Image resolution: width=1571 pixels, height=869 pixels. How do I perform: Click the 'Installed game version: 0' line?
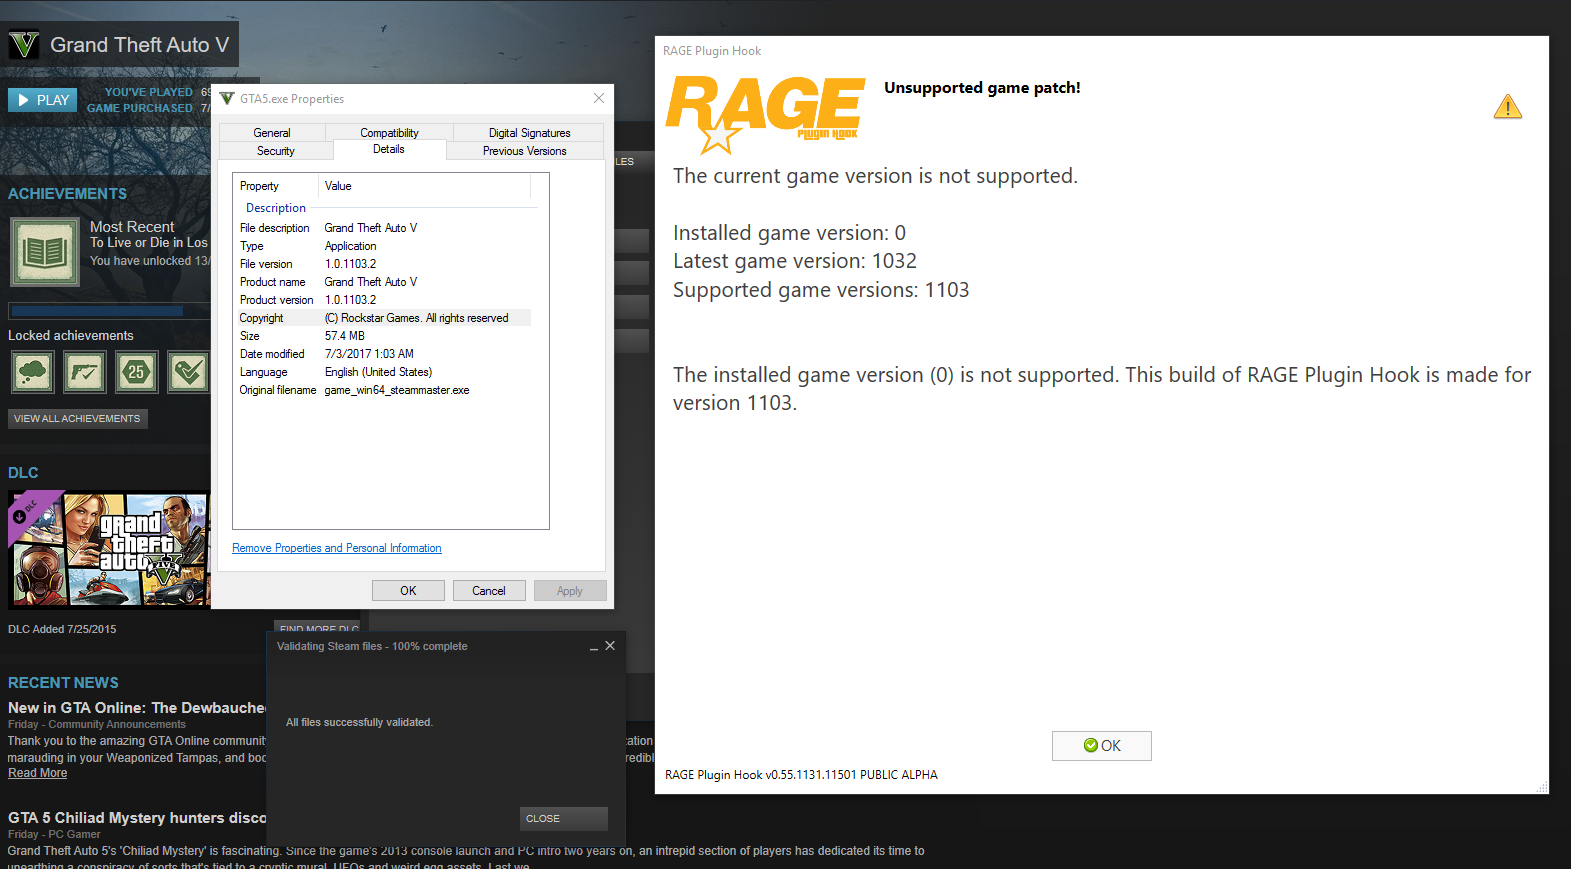click(x=789, y=233)
